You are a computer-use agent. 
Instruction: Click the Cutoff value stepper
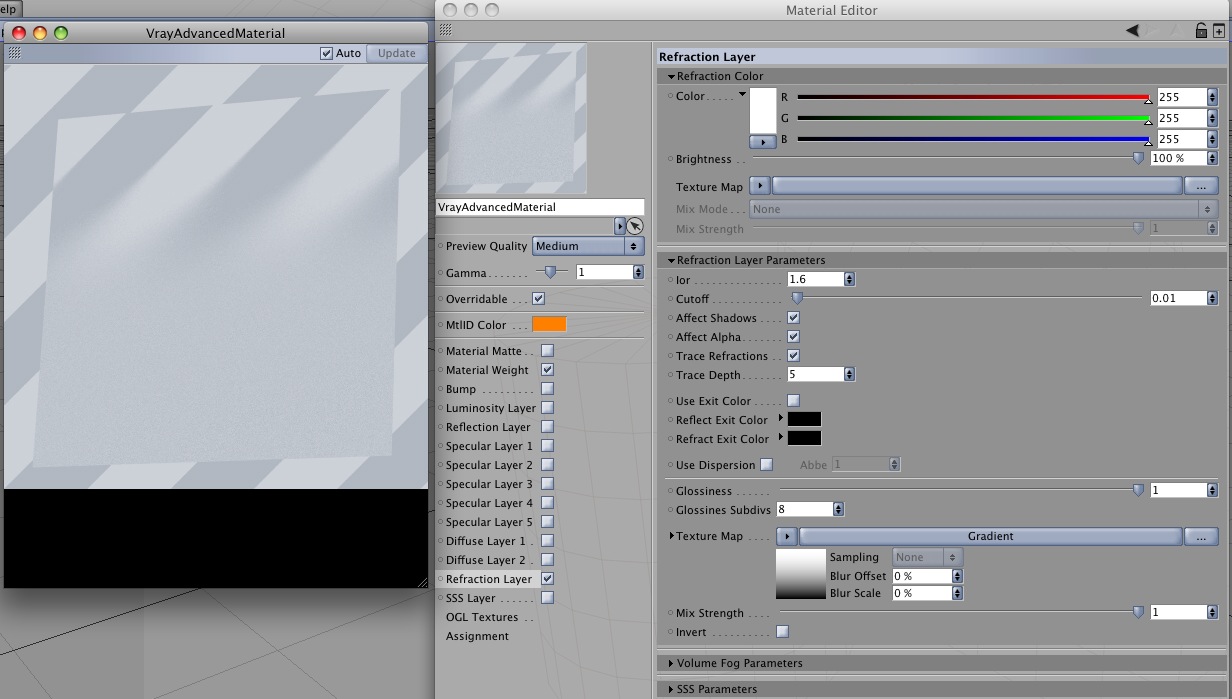1213,298
